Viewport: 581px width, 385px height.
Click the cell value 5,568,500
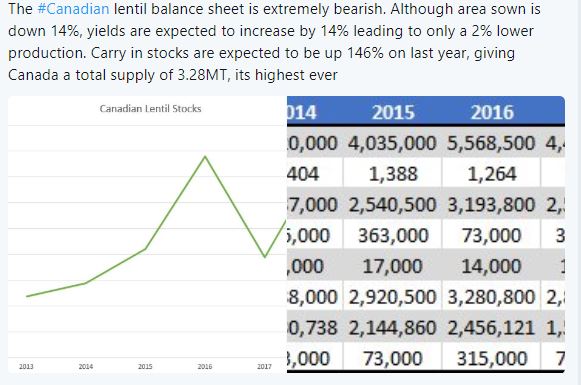point(491,143)
